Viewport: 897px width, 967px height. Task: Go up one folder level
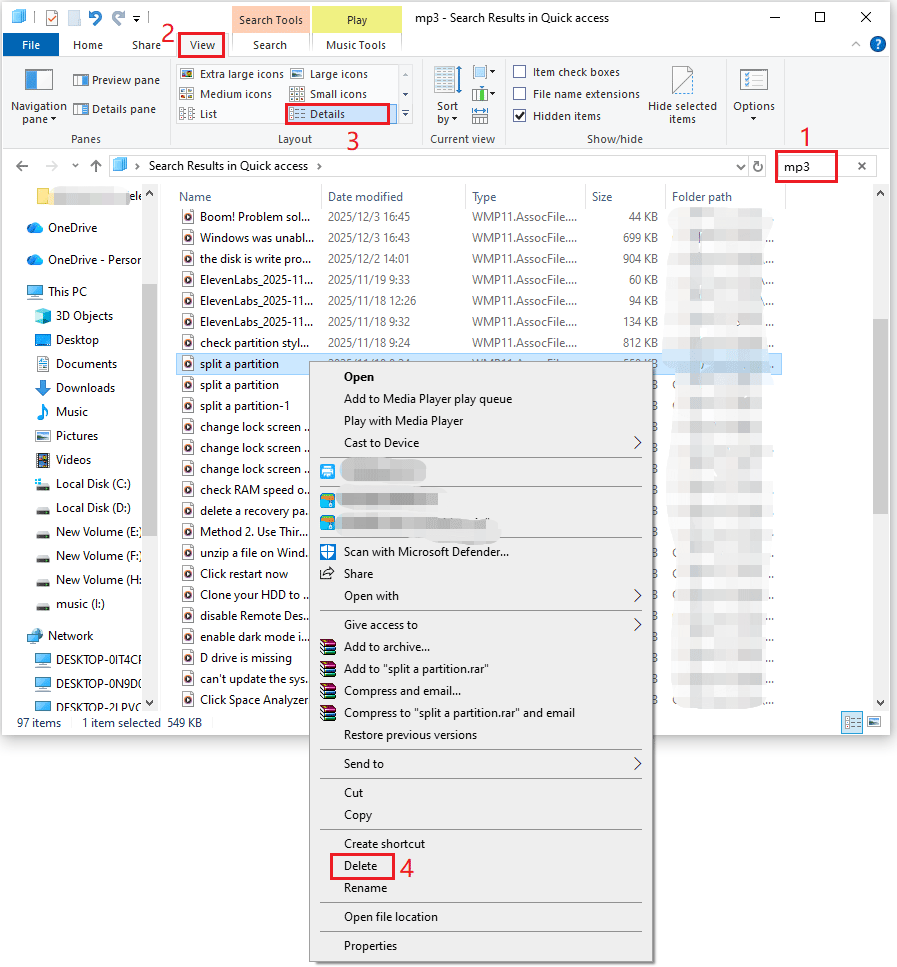click(96, 166)
